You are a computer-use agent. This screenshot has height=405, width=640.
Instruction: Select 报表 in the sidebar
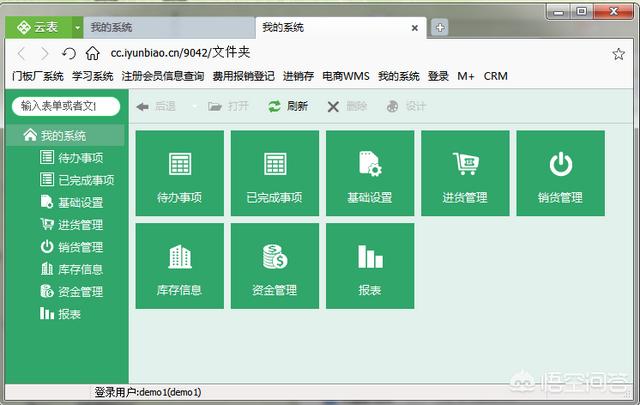point(60,314)
